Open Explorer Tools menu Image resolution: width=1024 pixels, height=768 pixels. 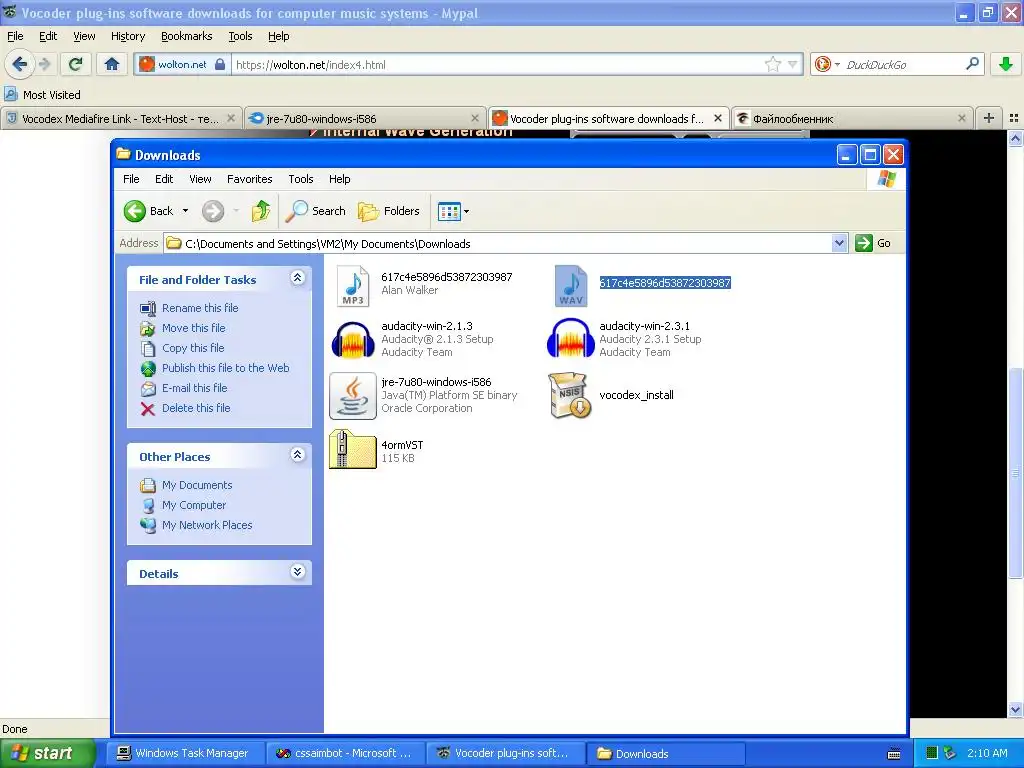click(300, 179)
